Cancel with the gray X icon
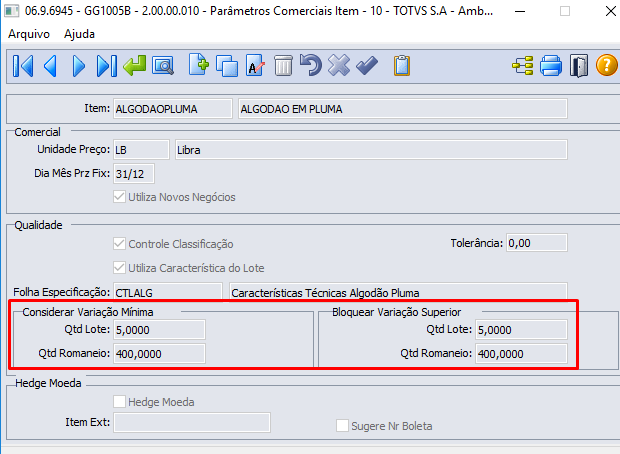Screen dimensions: 620x454 [x=339, y=65]
